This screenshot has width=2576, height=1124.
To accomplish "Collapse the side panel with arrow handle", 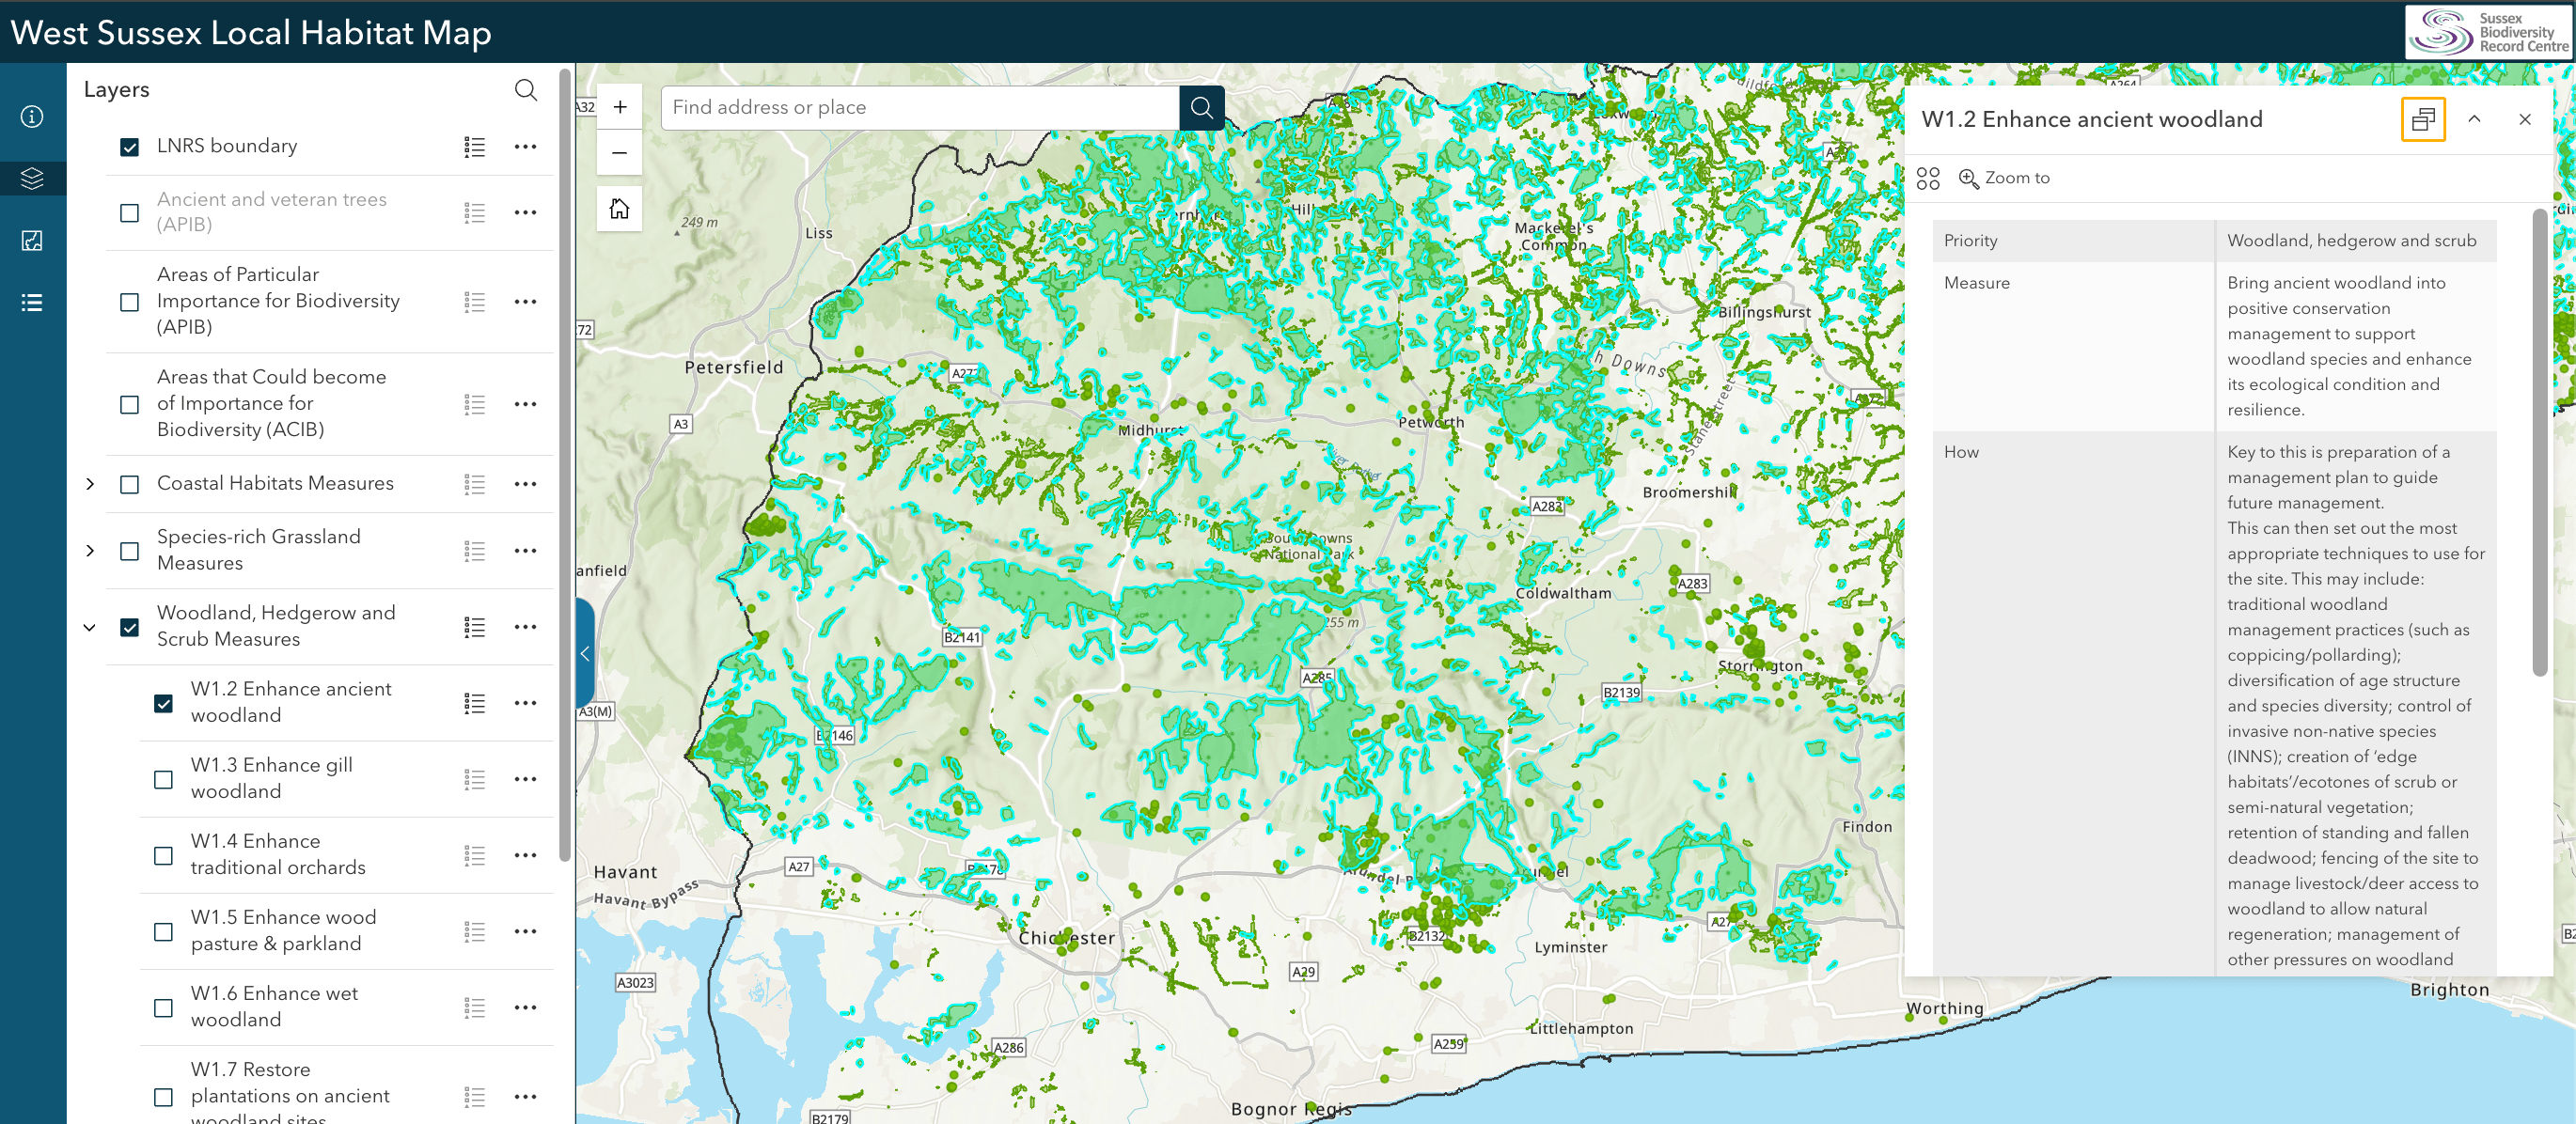I will [x=585, y=653].
